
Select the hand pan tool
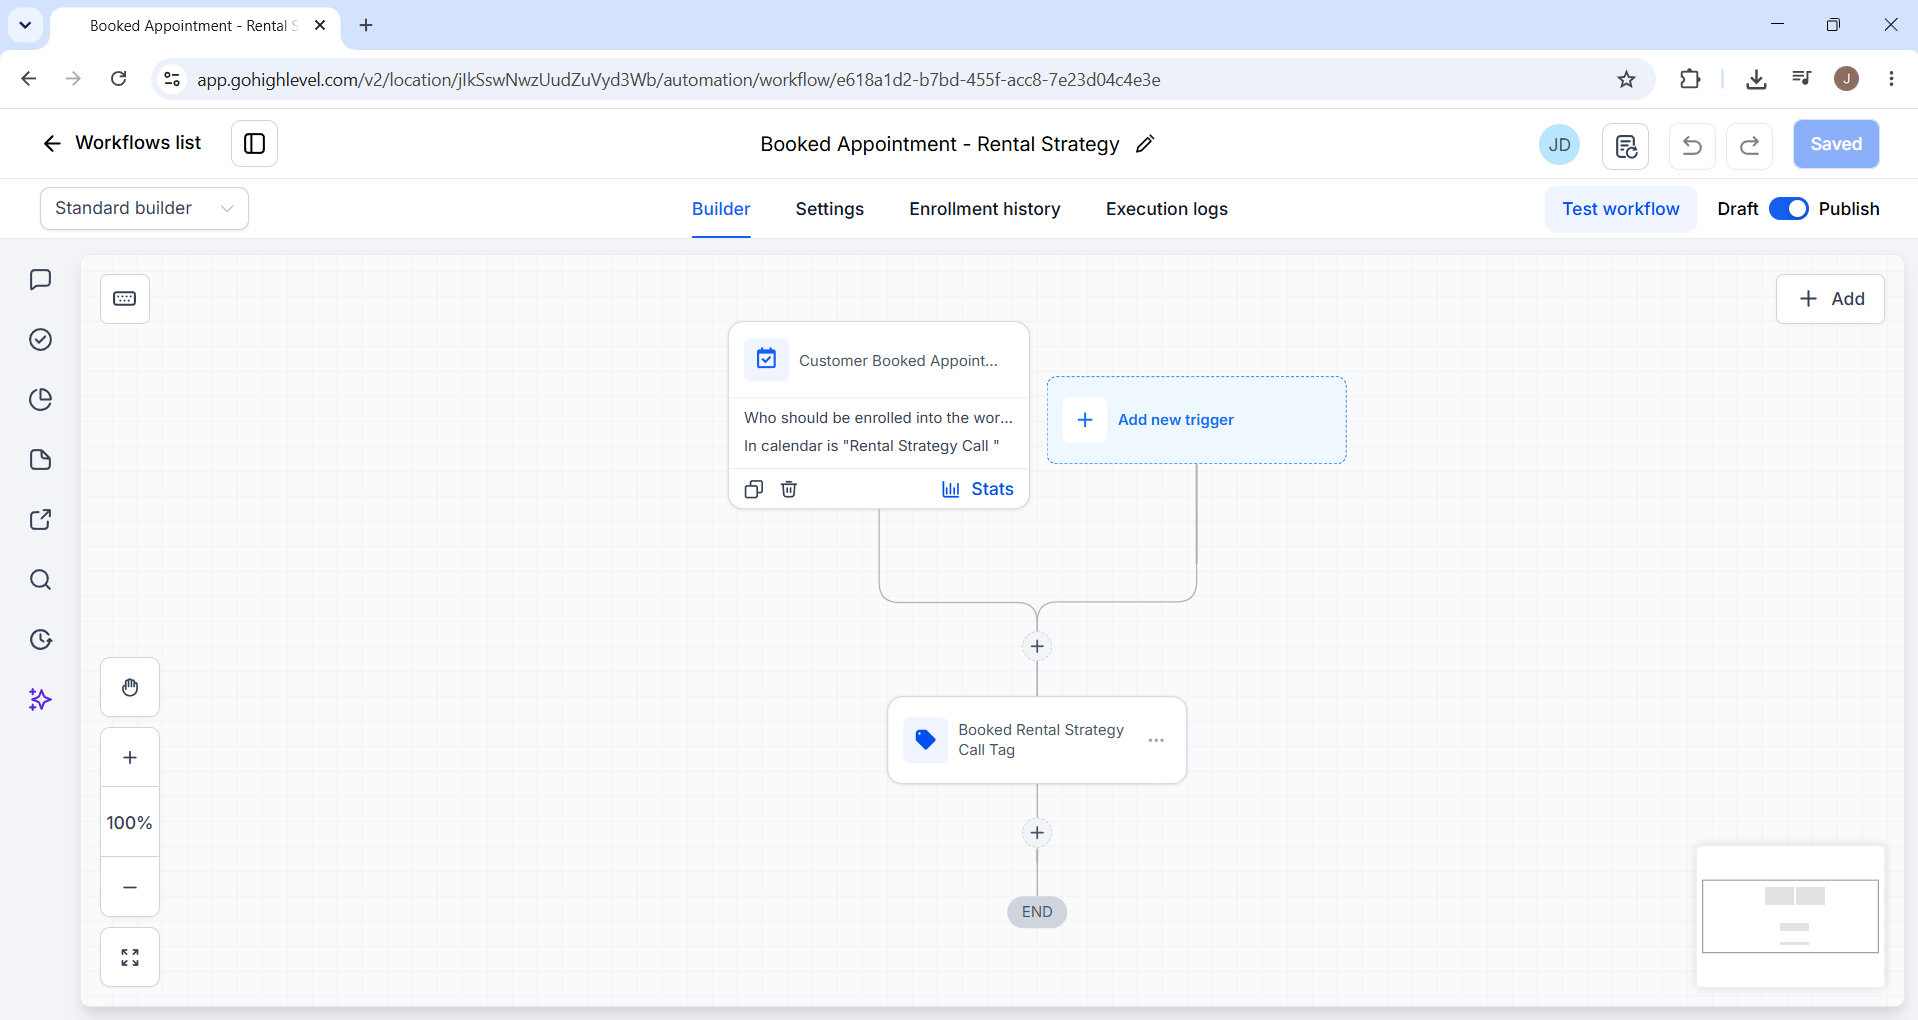tap(130, 687)
